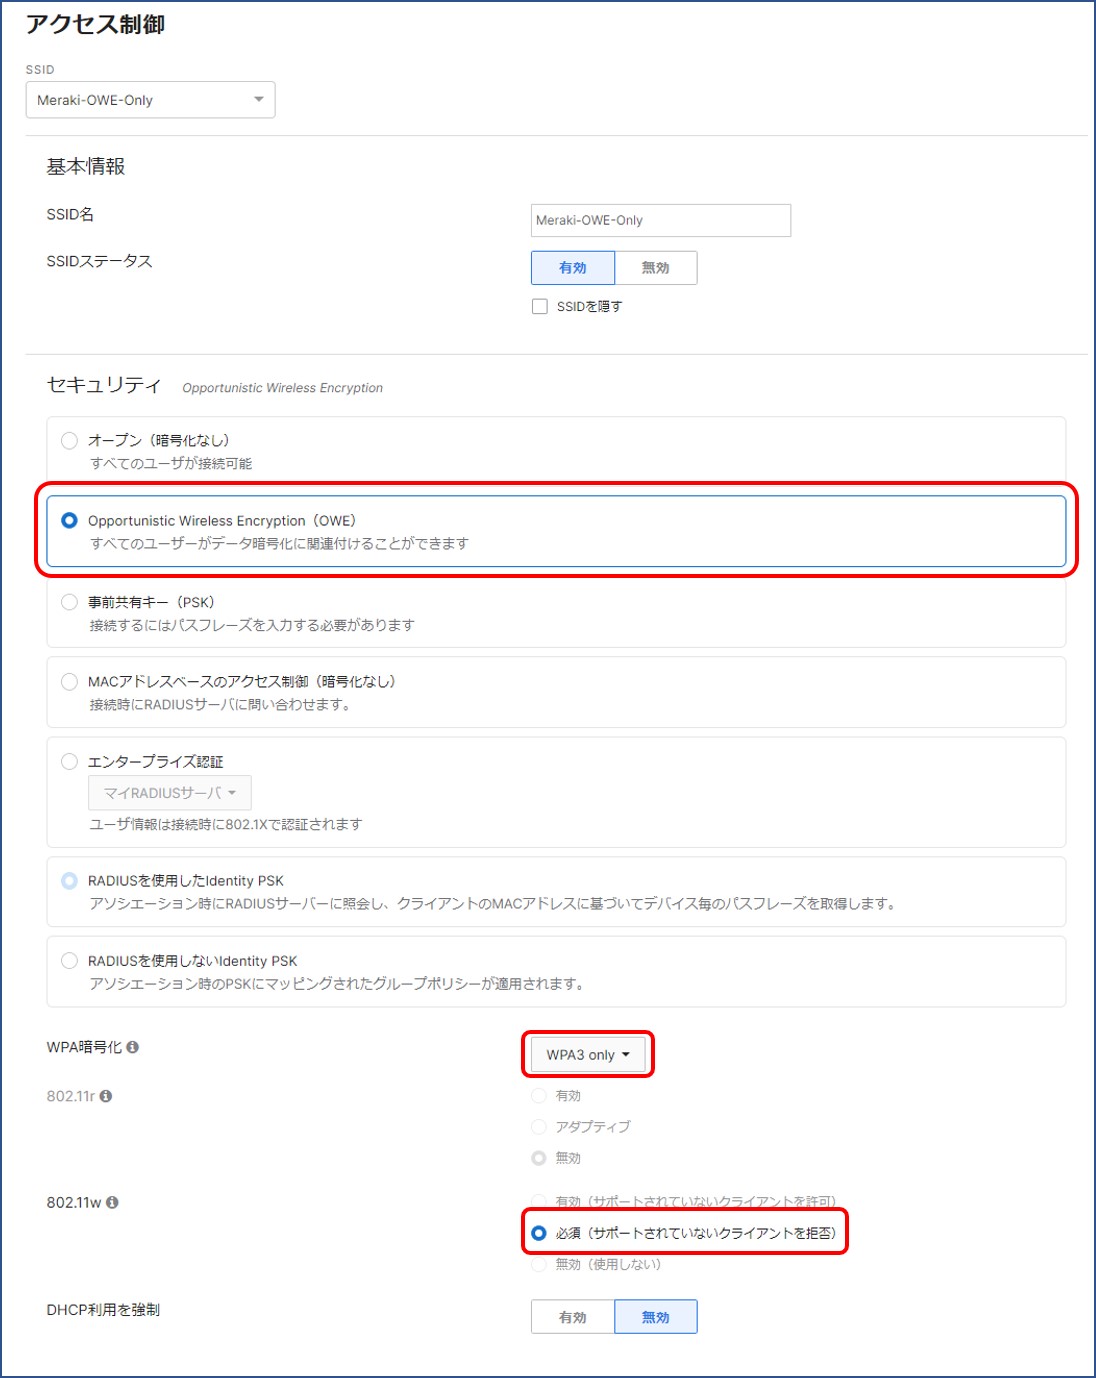Click the text 接続時にRADIUSサーバに問い合わせます。
The image size is (1096, 1378).
click(x=220, y=705)
